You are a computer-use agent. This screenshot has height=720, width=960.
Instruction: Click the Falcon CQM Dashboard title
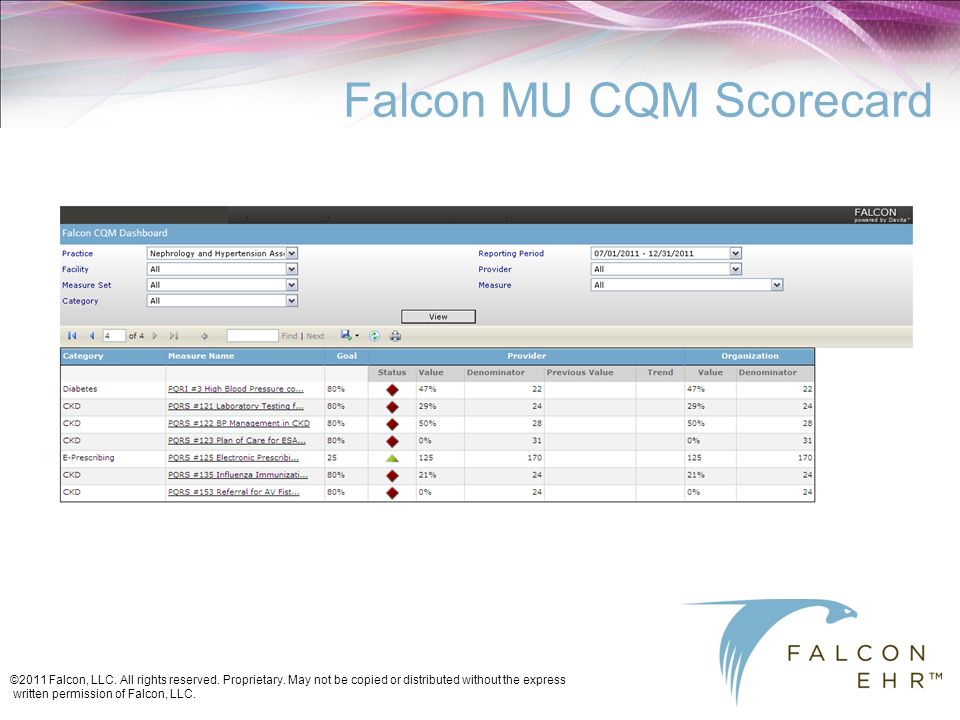114,233
